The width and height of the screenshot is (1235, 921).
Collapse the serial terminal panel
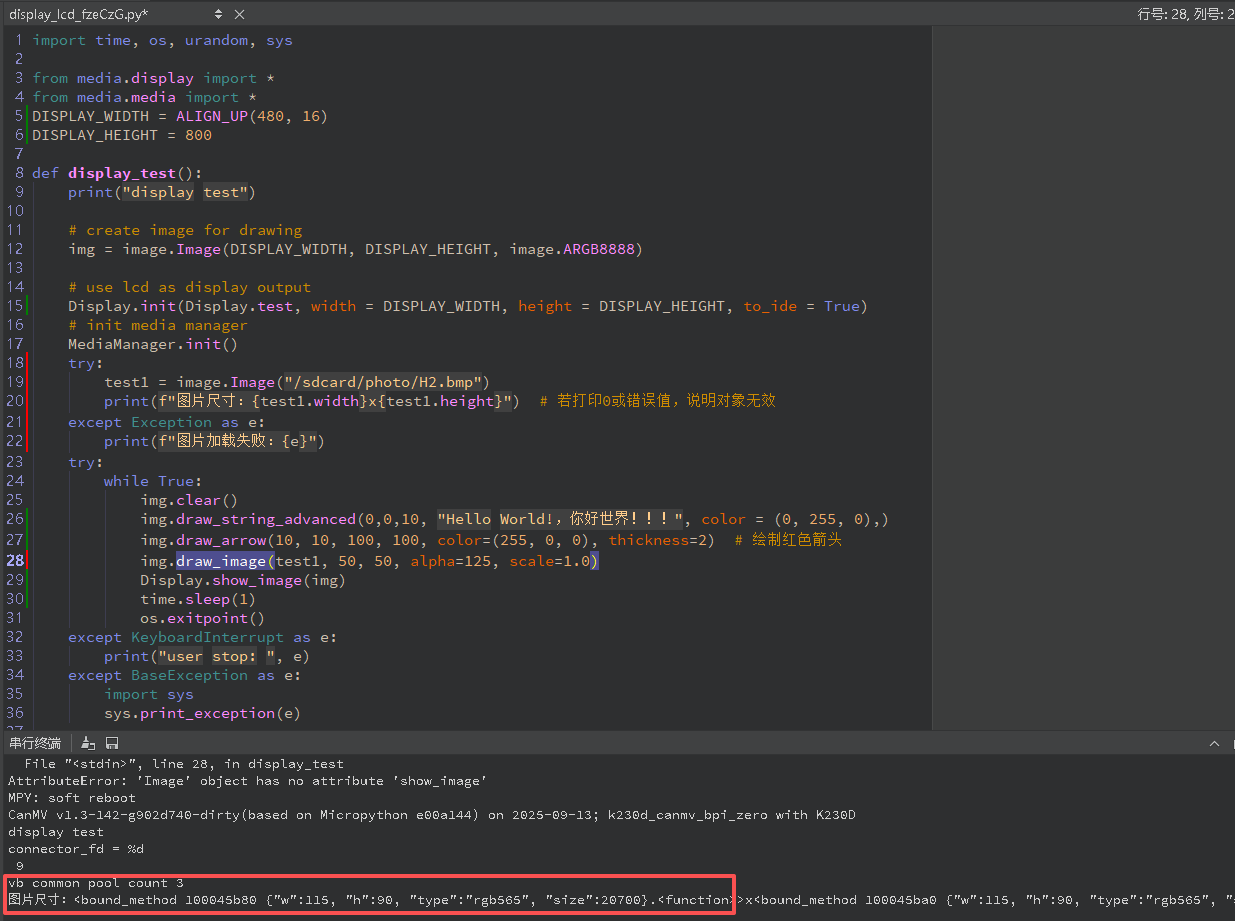coord(1214,743)
